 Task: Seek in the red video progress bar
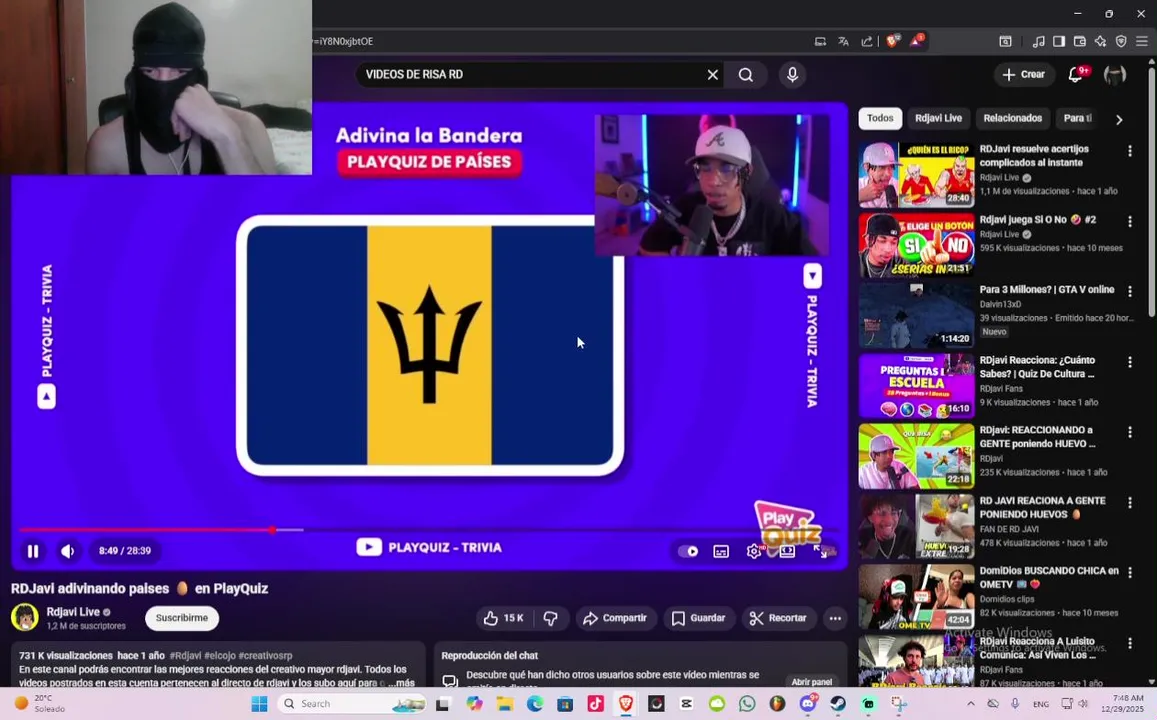[x=428, y=530]
